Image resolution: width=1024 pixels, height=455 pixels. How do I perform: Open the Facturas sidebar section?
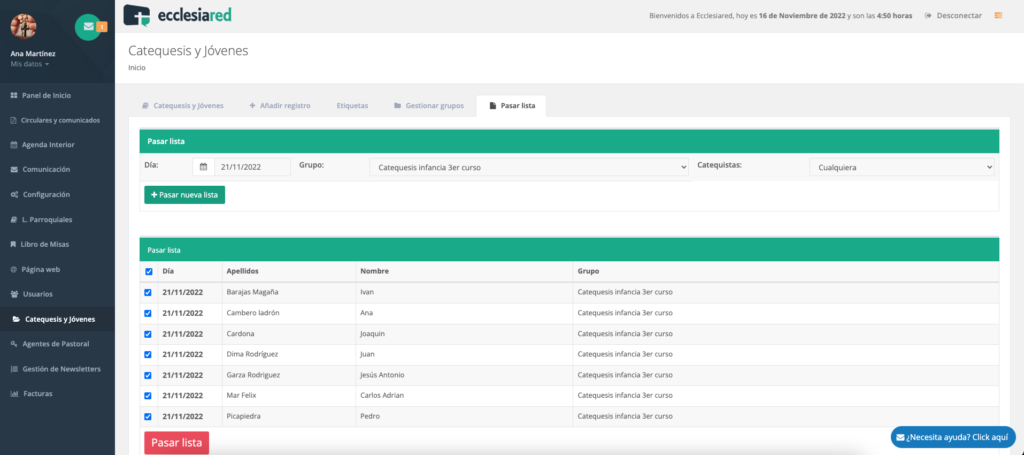pyautogui.click(x=37, y=393)
